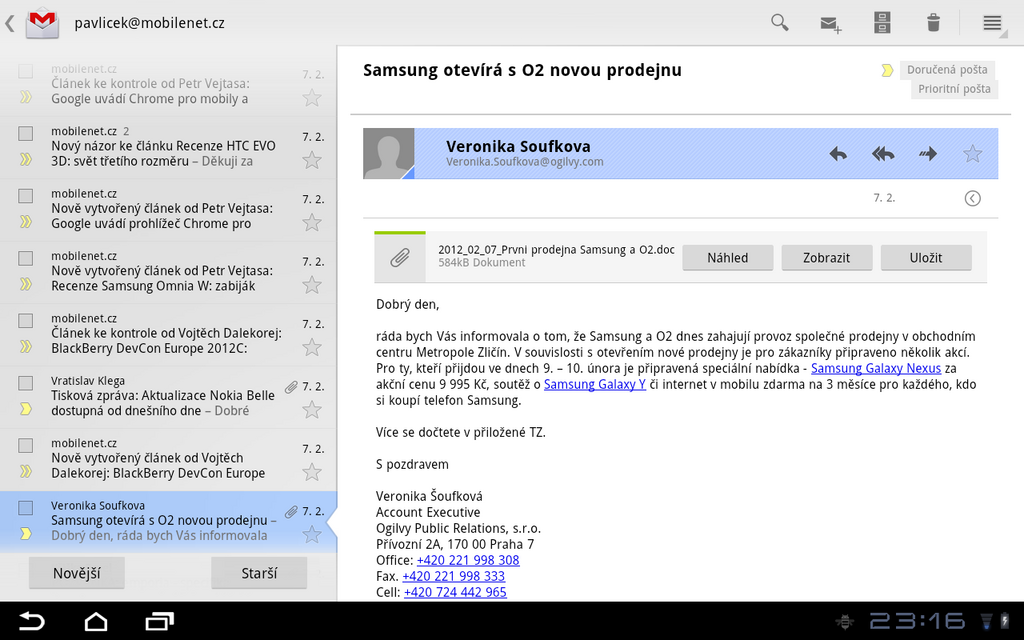Click the Starší button to see older emails

259,572
